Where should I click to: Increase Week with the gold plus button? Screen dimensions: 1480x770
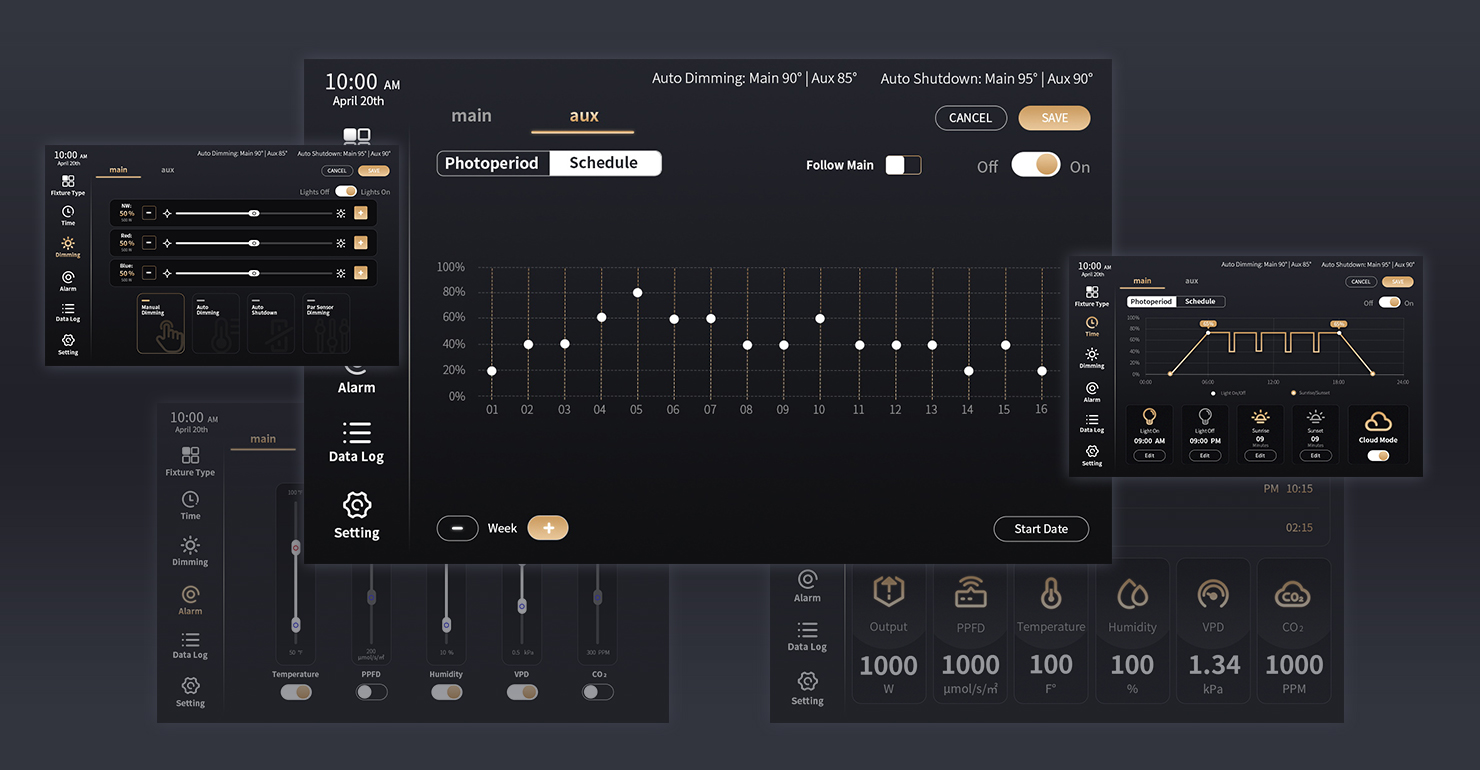click(548, 528)
